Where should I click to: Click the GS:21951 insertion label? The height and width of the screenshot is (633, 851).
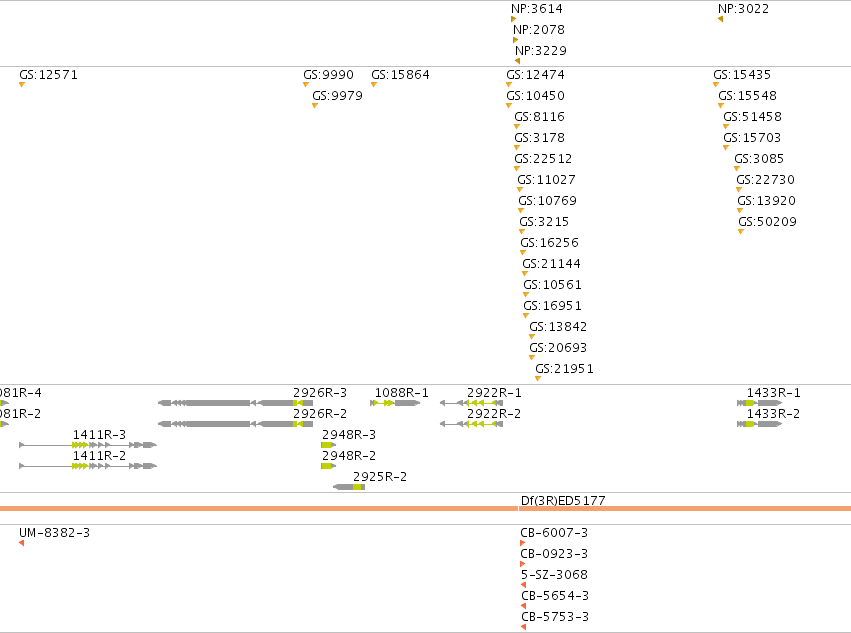click(564, 369)
